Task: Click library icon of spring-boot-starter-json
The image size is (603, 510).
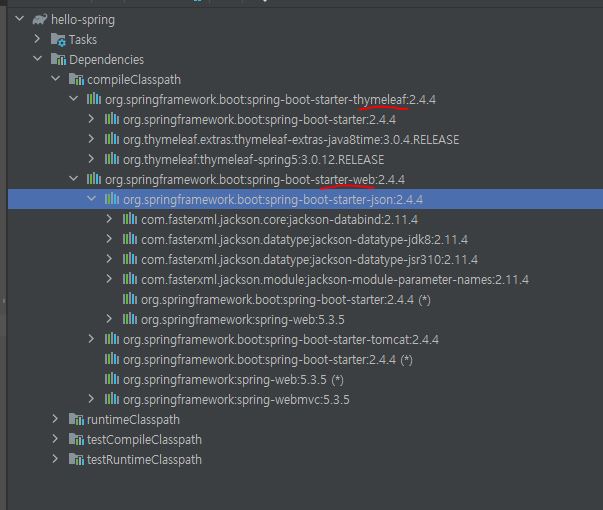Action: tap(112, 199)
